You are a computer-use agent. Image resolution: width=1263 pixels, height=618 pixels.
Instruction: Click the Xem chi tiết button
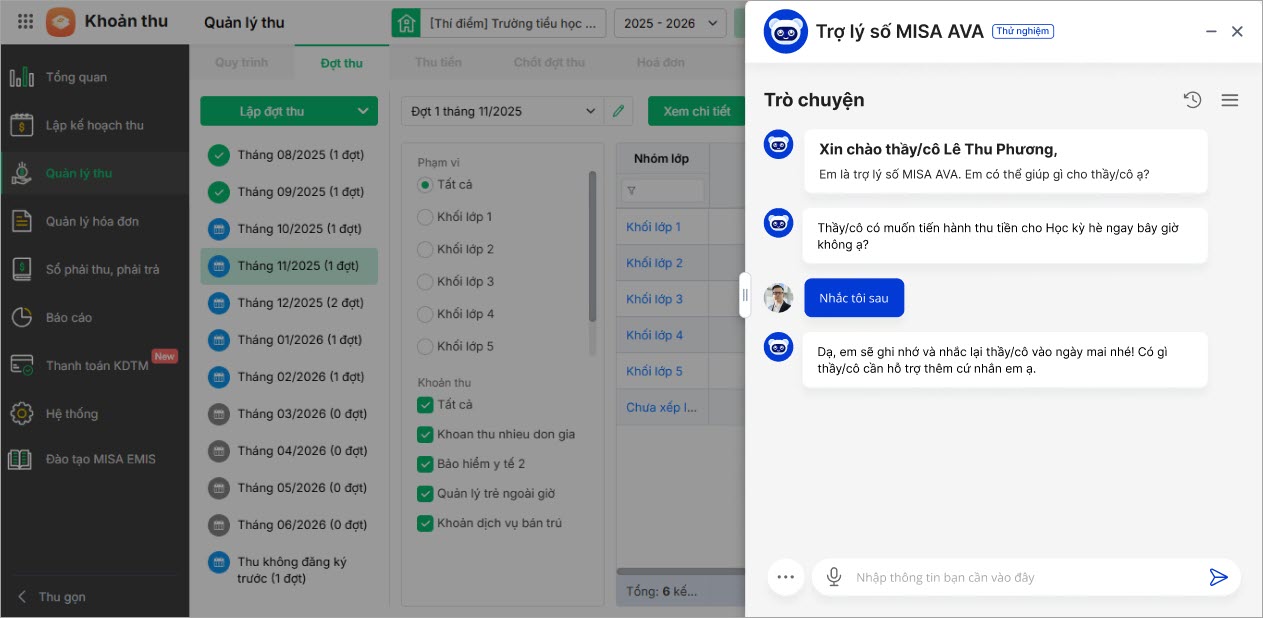coord(696,111)
